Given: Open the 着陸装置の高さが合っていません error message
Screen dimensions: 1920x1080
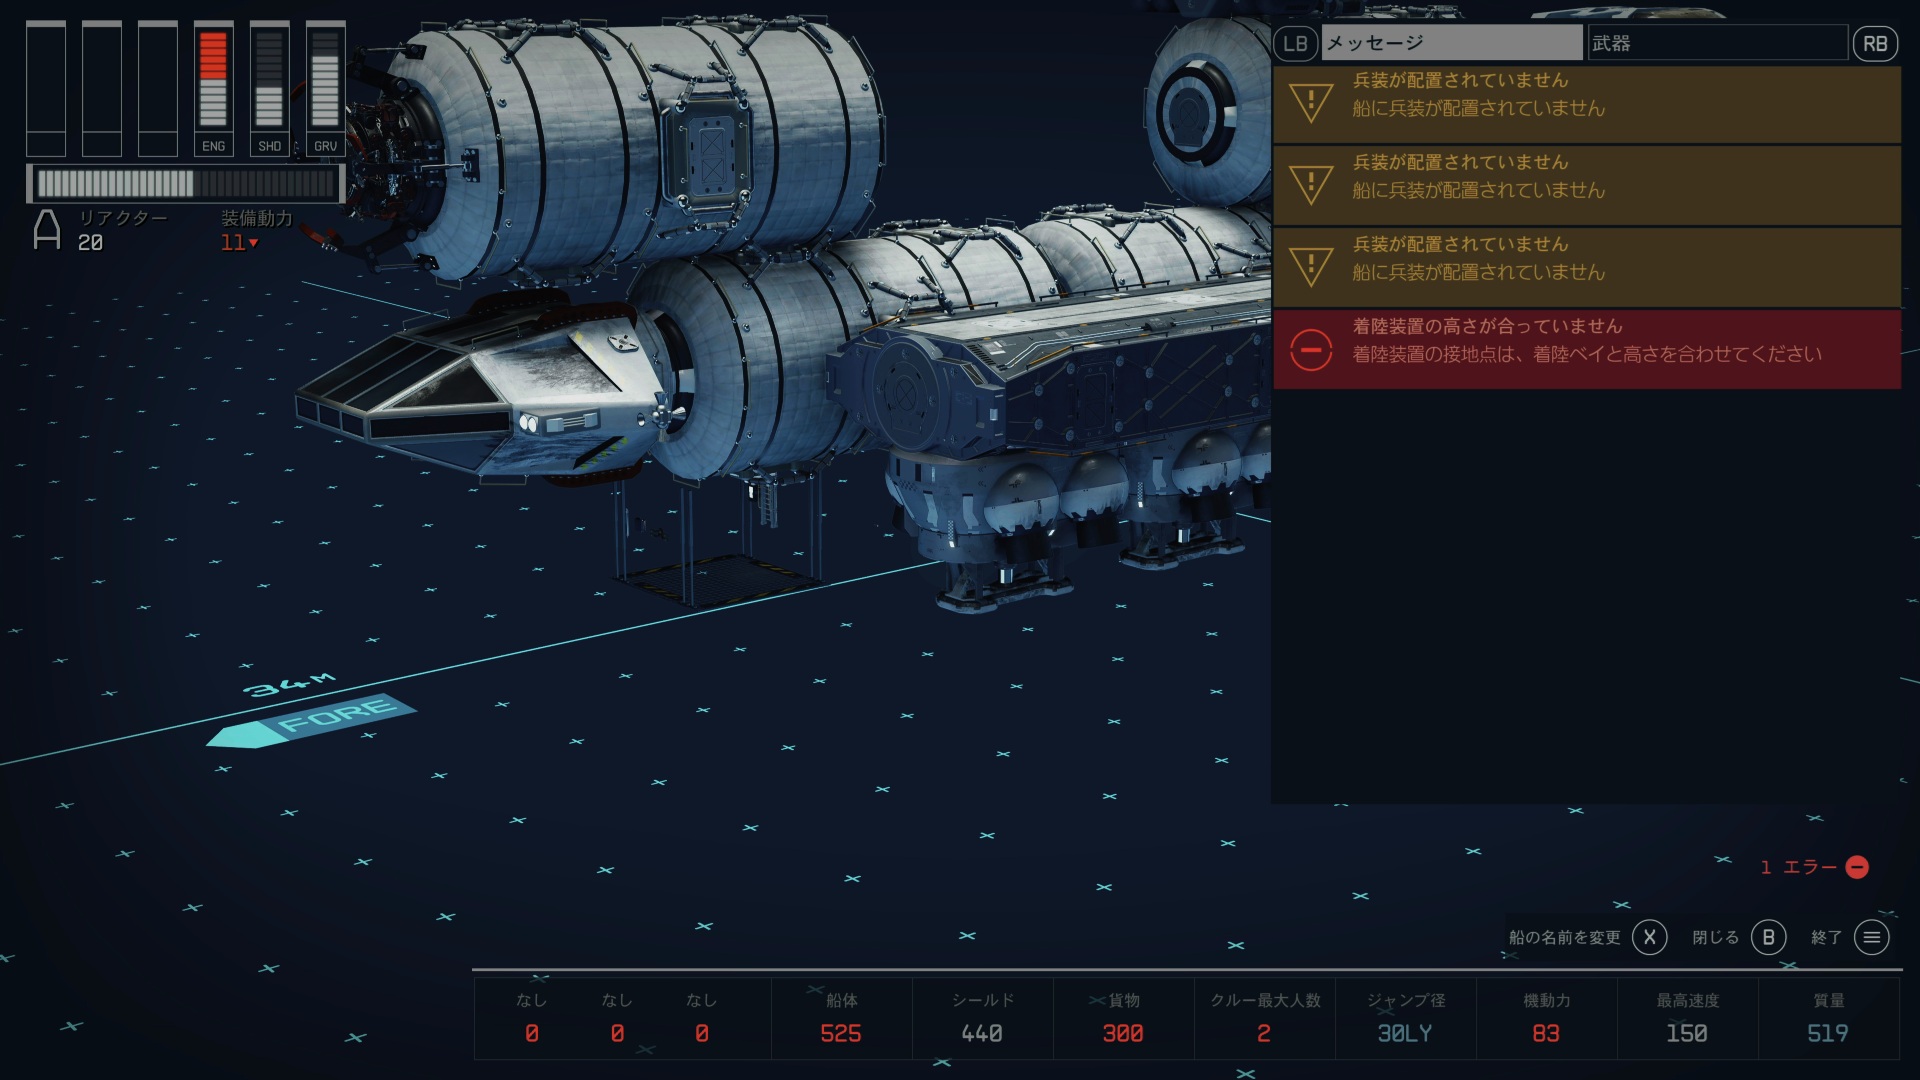Looking at the screenshot, I should click(x=1587, y=349).
